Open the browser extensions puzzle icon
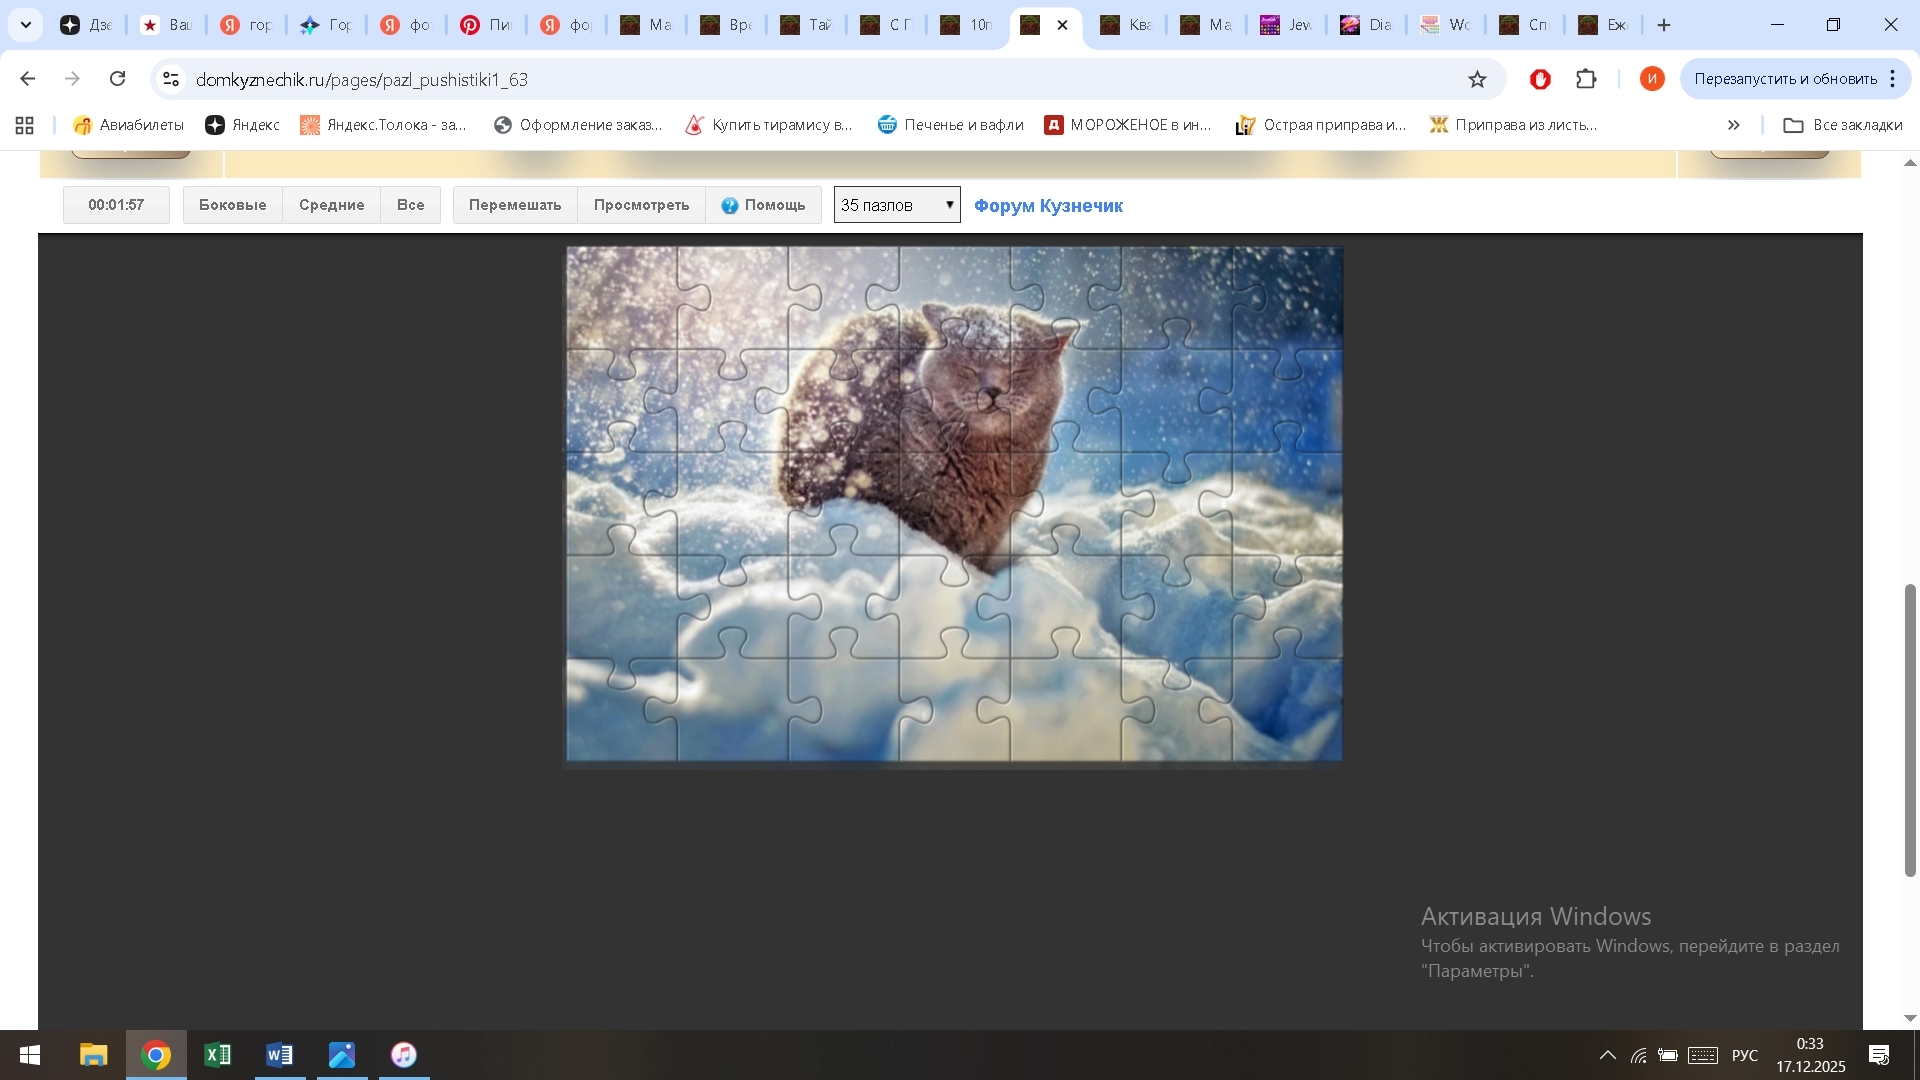The image size is (1920, 1080). pyautogui.click(x=1586, y=79)
